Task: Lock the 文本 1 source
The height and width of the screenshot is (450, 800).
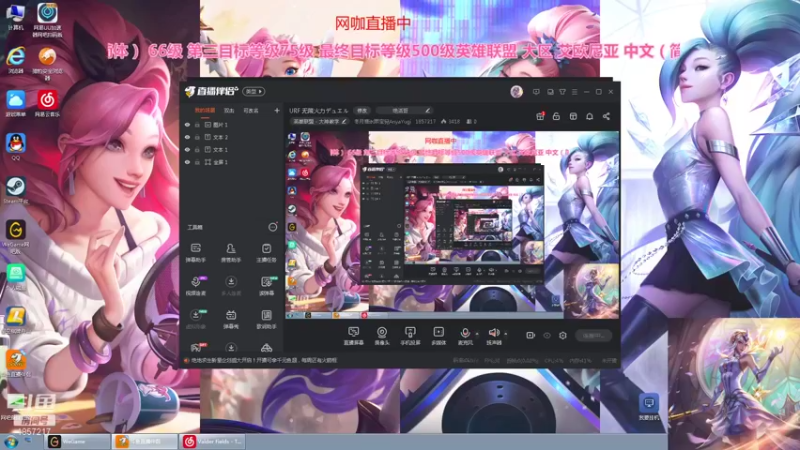Action: tap(197, 149)
